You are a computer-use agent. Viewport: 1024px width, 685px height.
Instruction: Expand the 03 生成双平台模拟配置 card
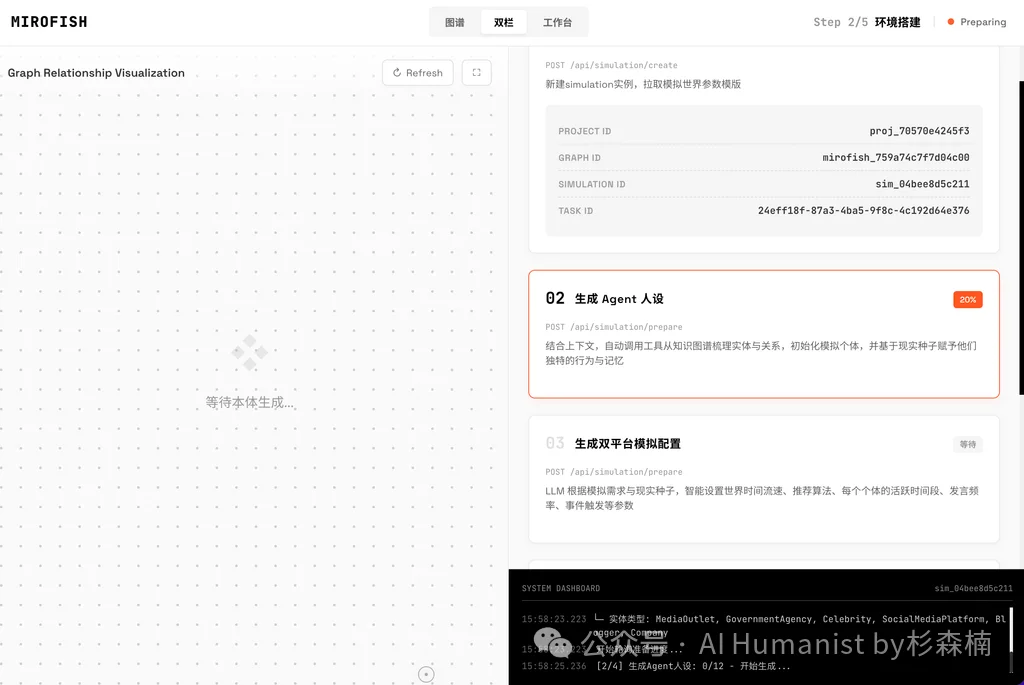click(x=763, y=478)
